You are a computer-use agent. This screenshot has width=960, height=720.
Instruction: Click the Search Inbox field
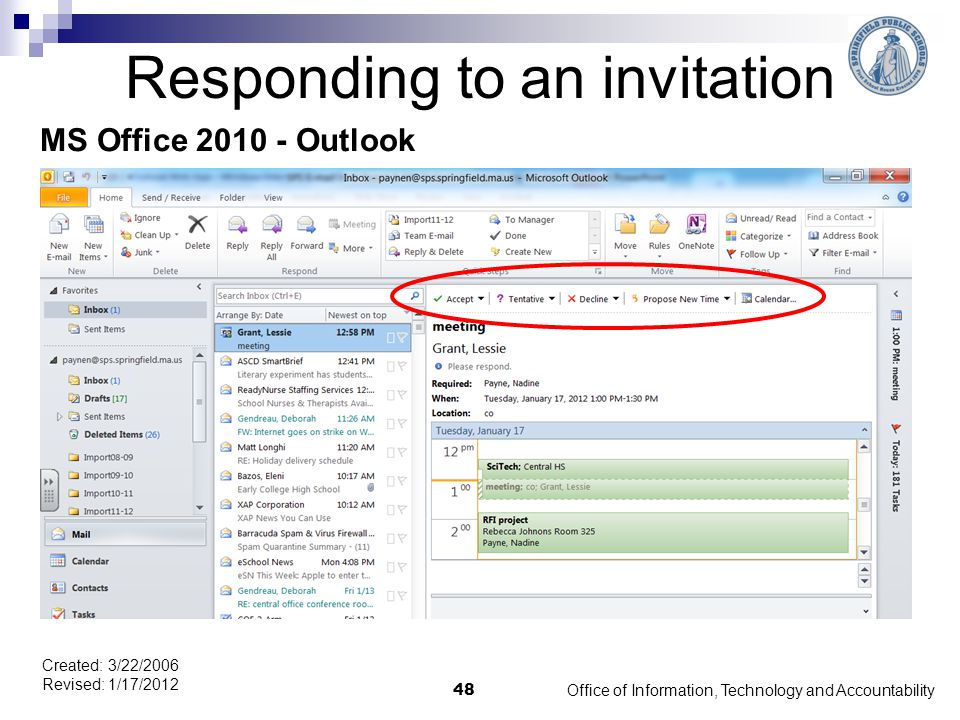point(311,296)
